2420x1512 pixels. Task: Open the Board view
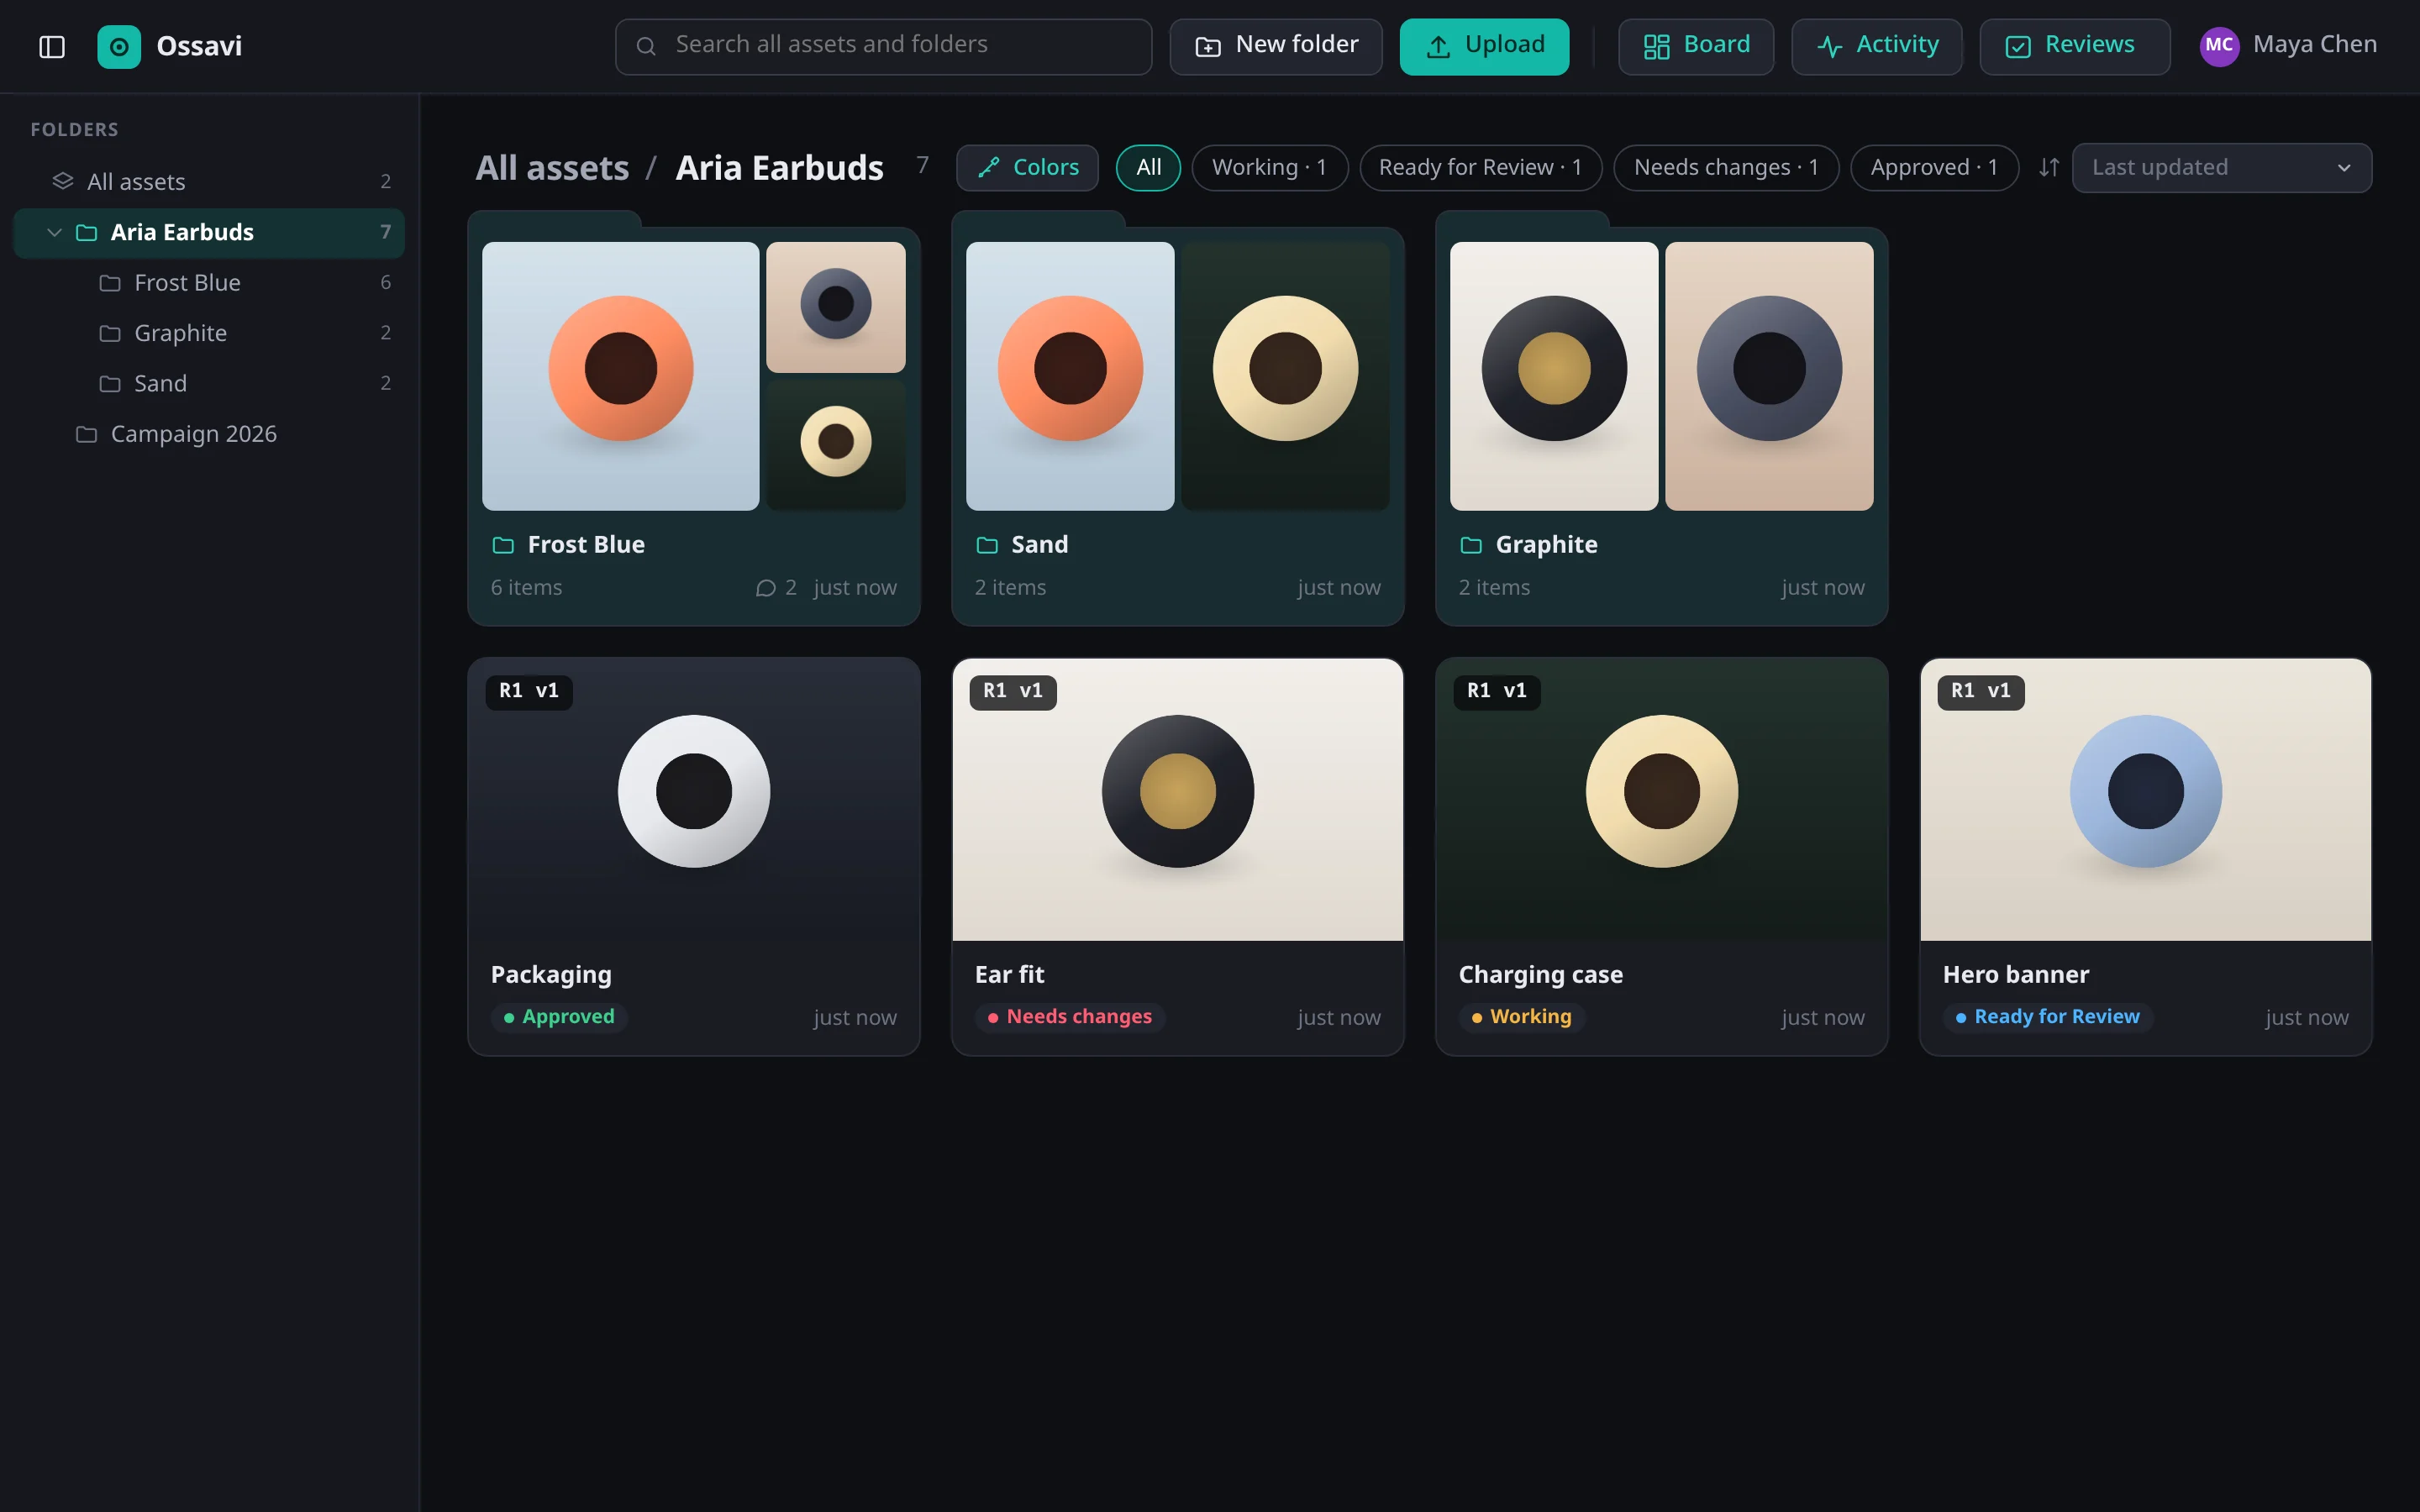pos(1696,46)
